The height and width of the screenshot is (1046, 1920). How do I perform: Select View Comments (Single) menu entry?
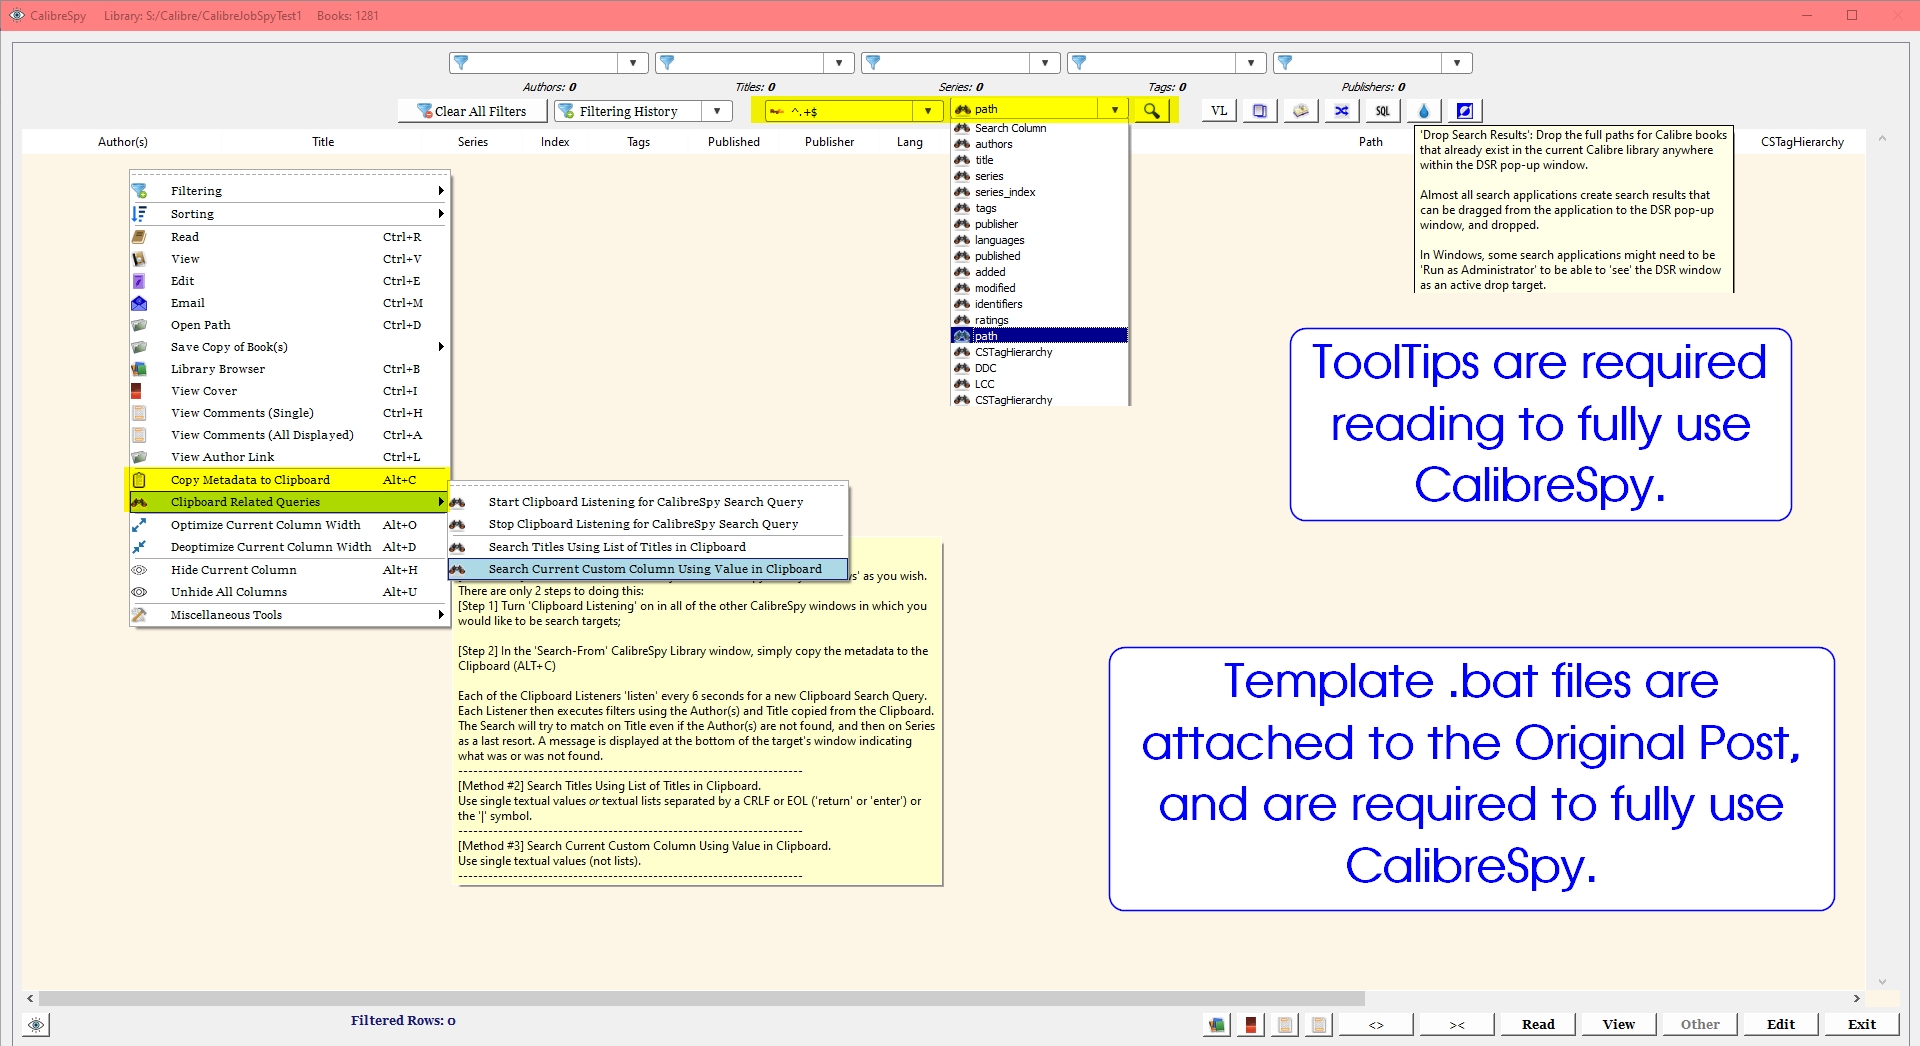(289, 413)
